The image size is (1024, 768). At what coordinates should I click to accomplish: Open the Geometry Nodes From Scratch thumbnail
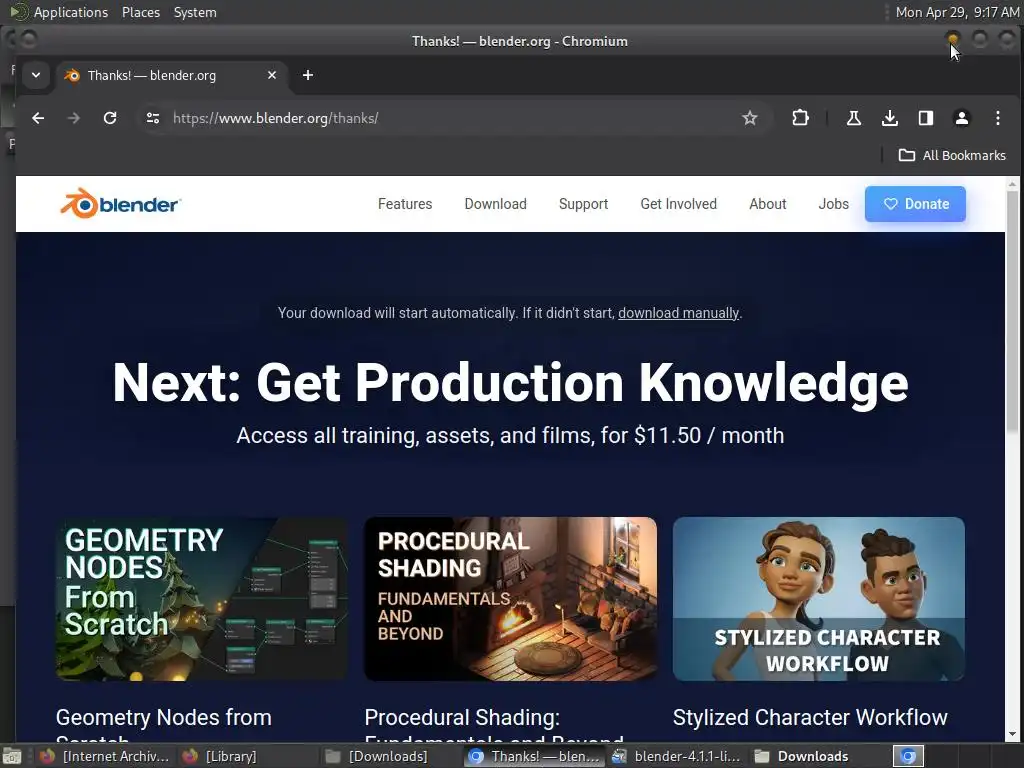coord(202,599)
